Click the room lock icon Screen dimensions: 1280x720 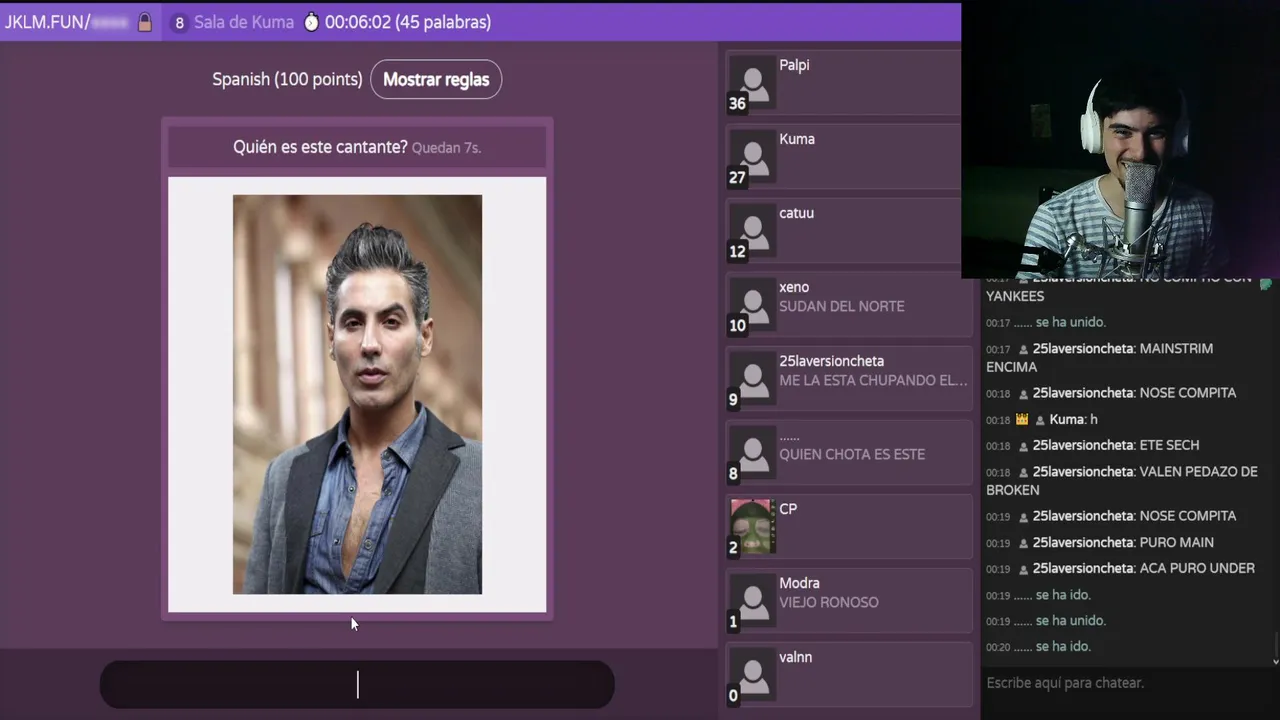[x=145, y=22]
